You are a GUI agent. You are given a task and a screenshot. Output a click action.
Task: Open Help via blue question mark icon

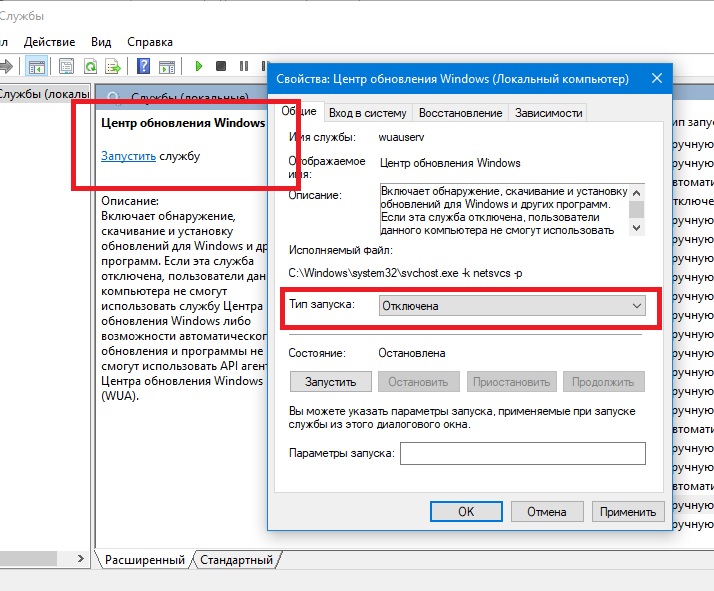coord(143,66)
